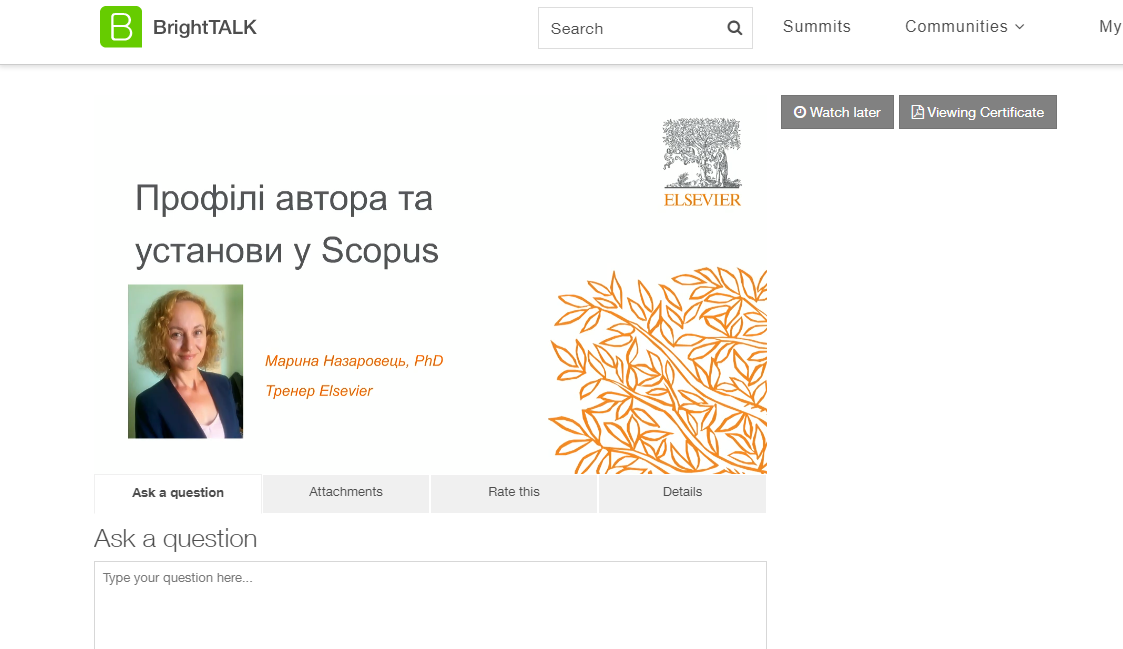Screen dimensions: 1123x649
Task: Click into the question text area
Action: tap(430, 605)
